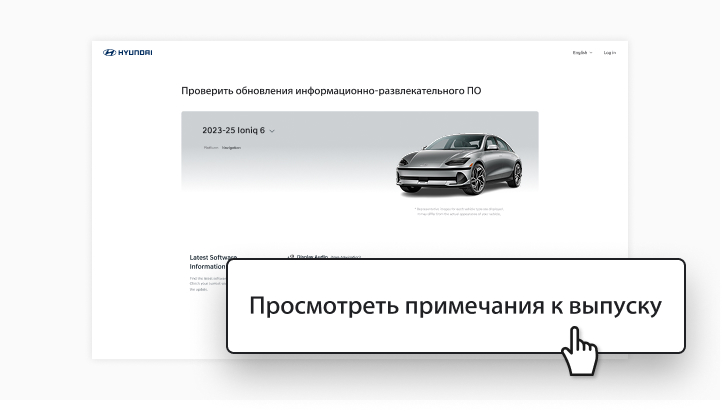Image resolution: width=726 pixels, height=414 pixels.
Task: Click the Platform label under model name
Action: (x=210, y=147)
